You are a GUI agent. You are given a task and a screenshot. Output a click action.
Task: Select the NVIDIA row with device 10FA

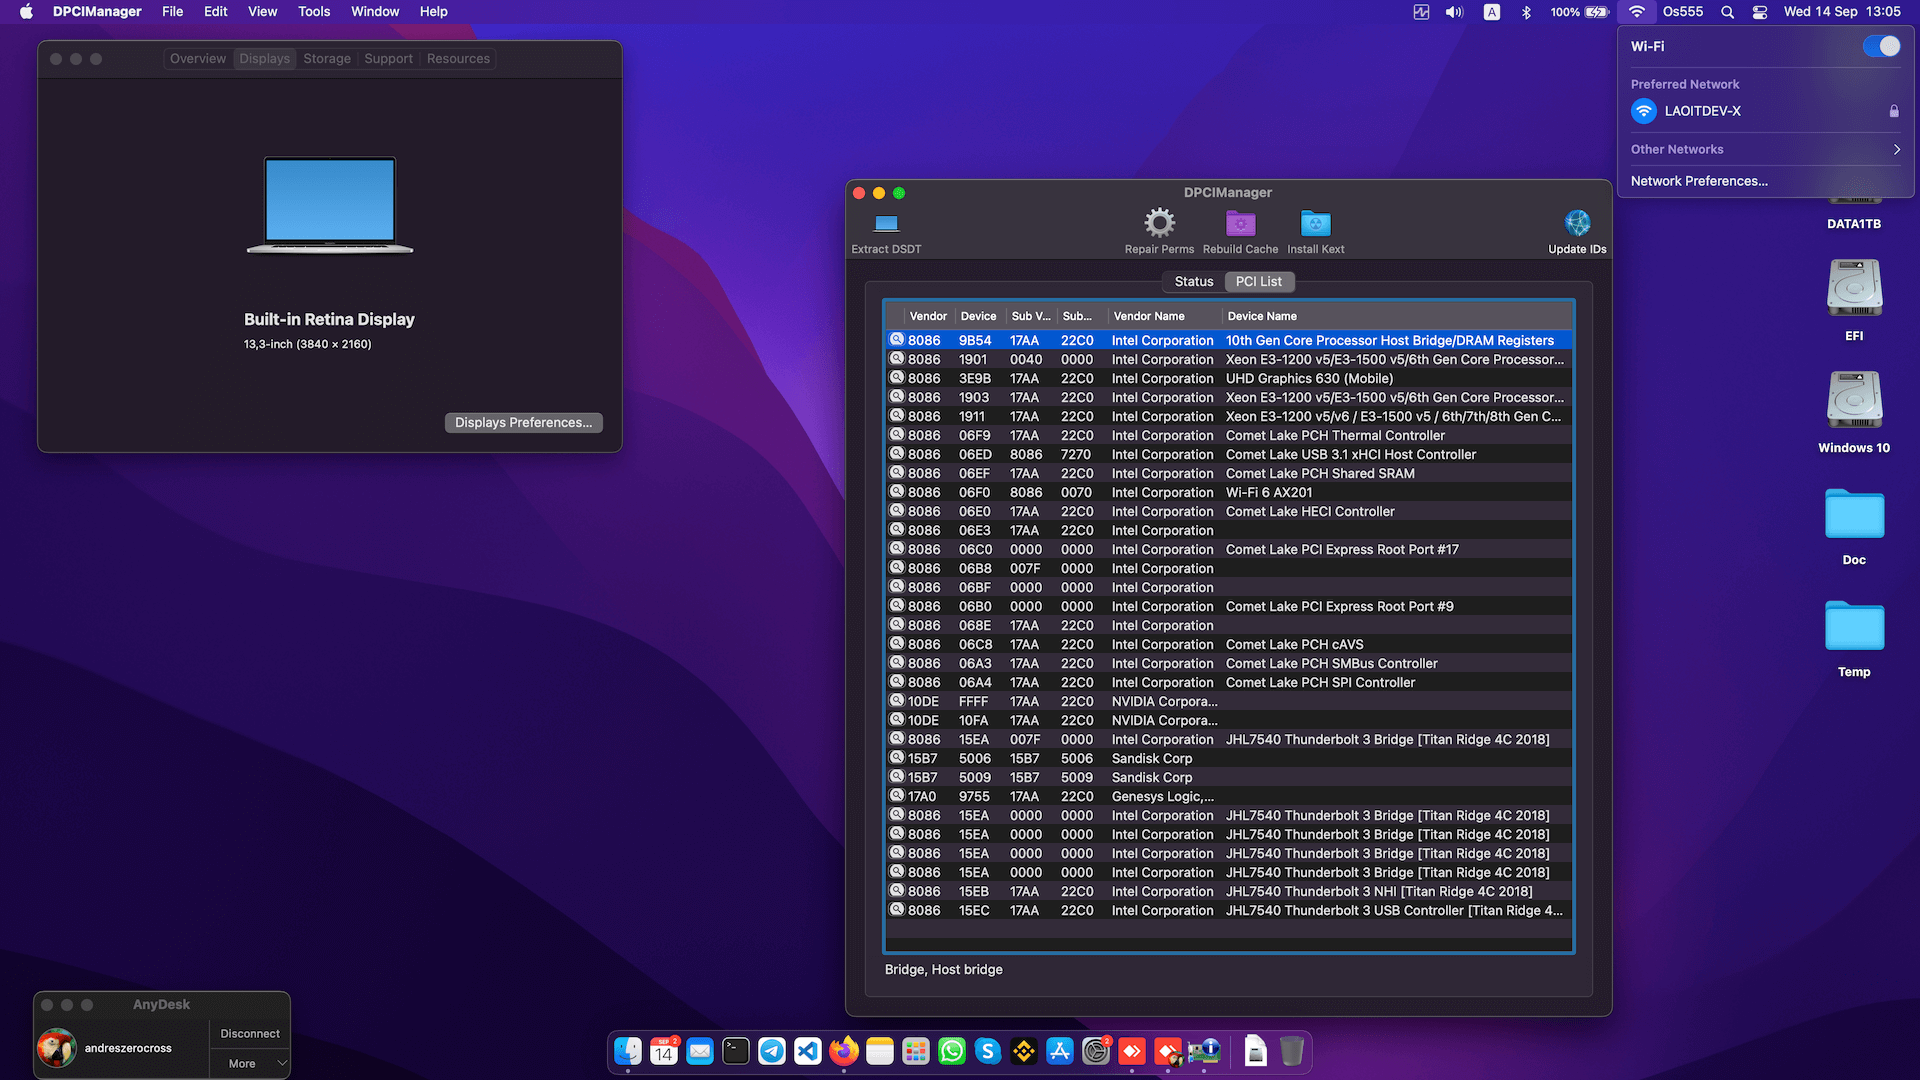click(1228, 721)
